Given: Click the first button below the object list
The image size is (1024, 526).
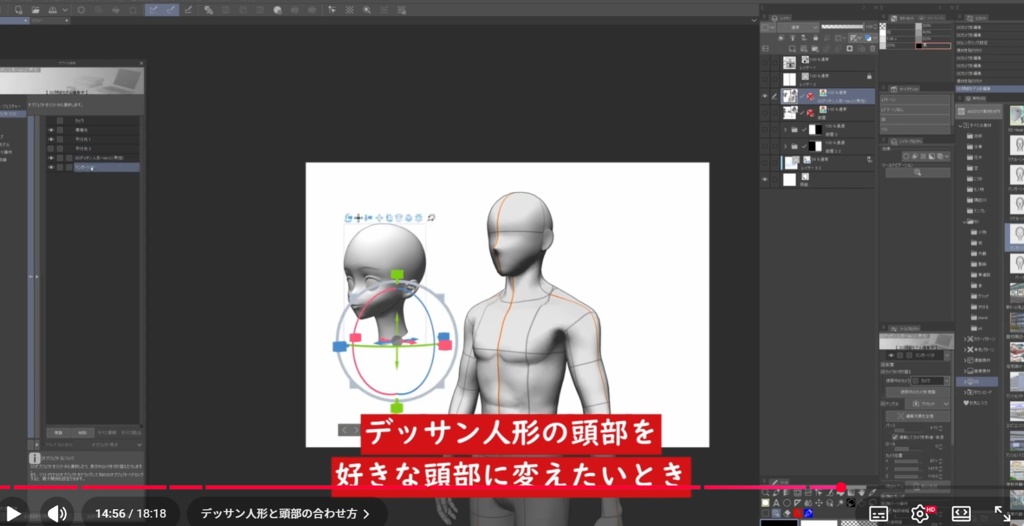Looking at the screenshot, I should pyautogui.click(x=59, y=433).
